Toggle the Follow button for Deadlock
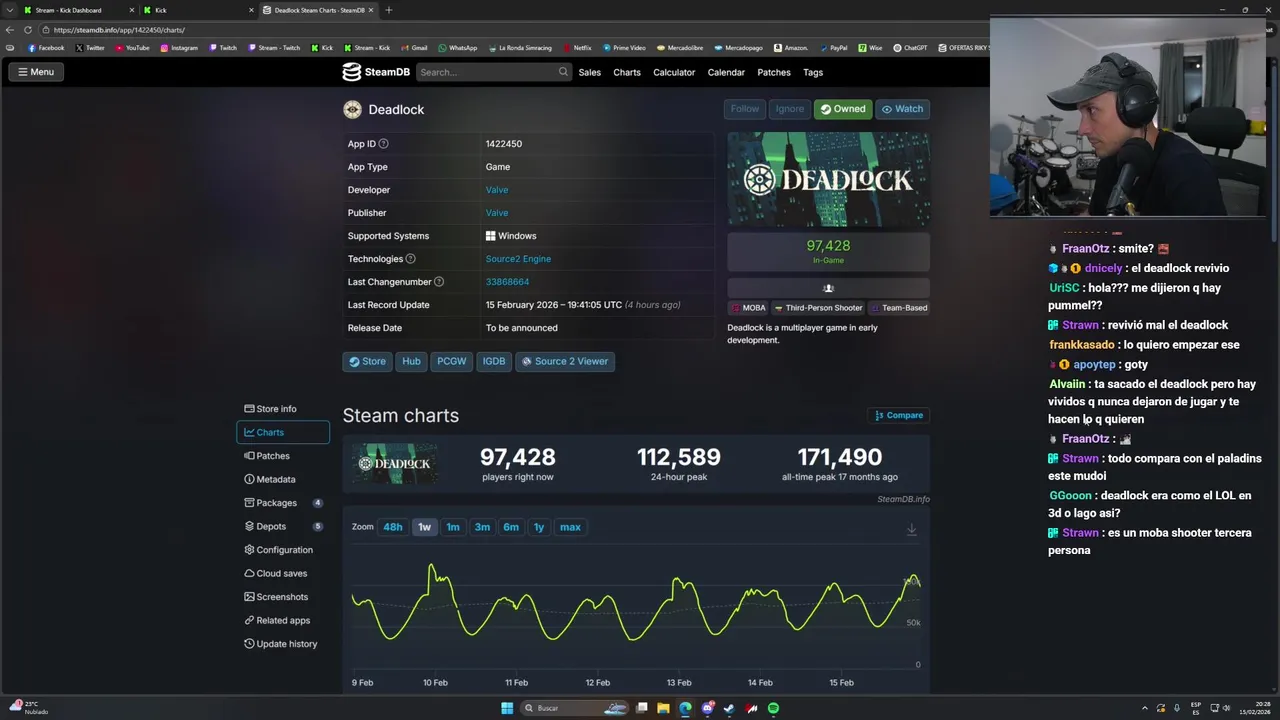 pyautogui.click(x=744, y=109)
